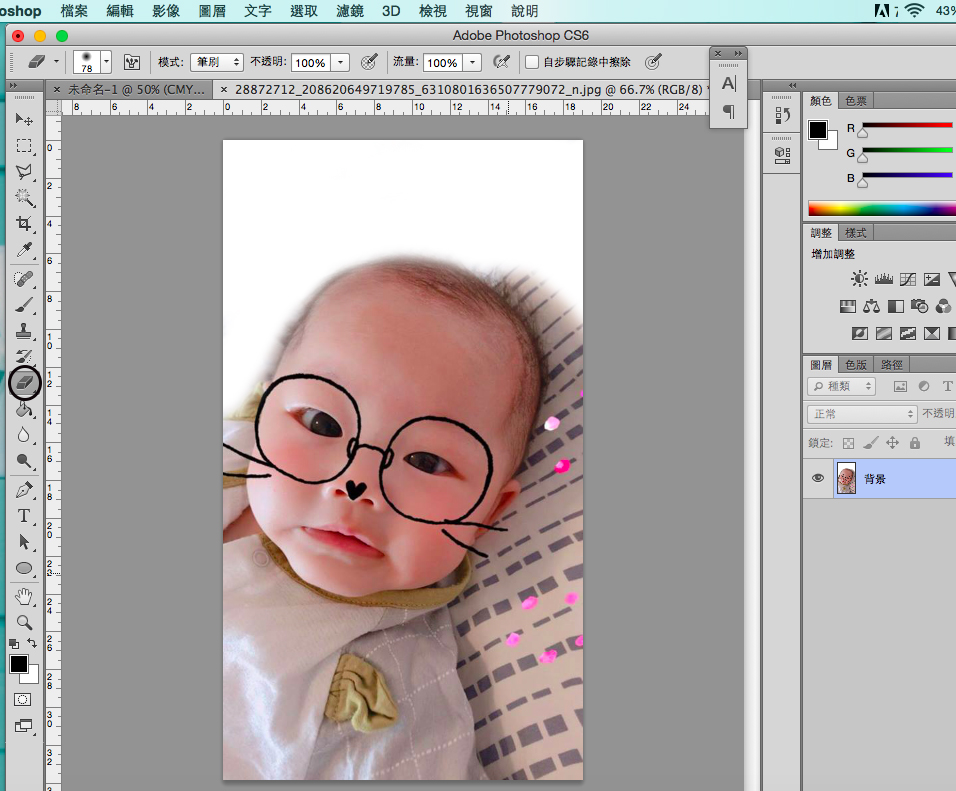Viewport: 956px width, 791px height.
Task: Expand the 不透明 opacity value dropdown arrow
Action: point(341,62)
